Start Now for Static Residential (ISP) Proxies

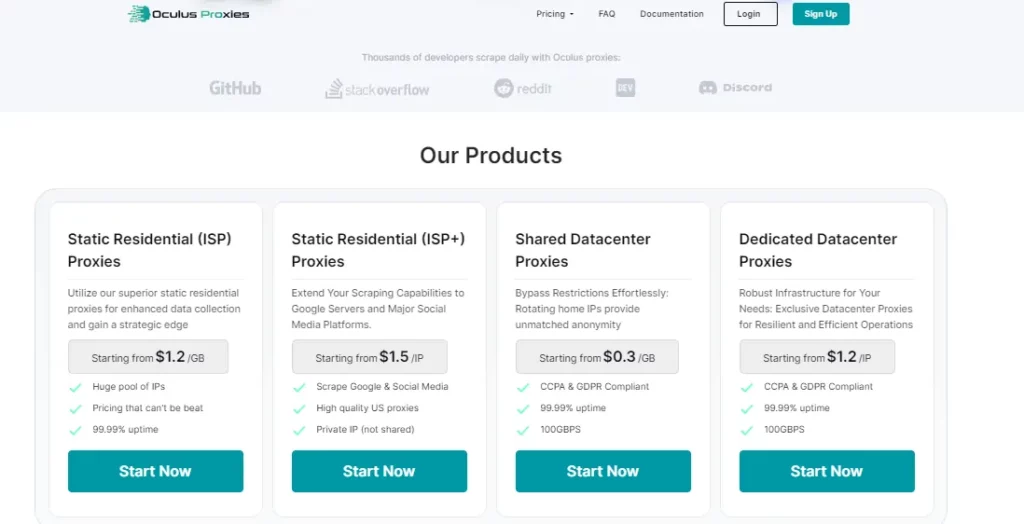click(155, 471)
